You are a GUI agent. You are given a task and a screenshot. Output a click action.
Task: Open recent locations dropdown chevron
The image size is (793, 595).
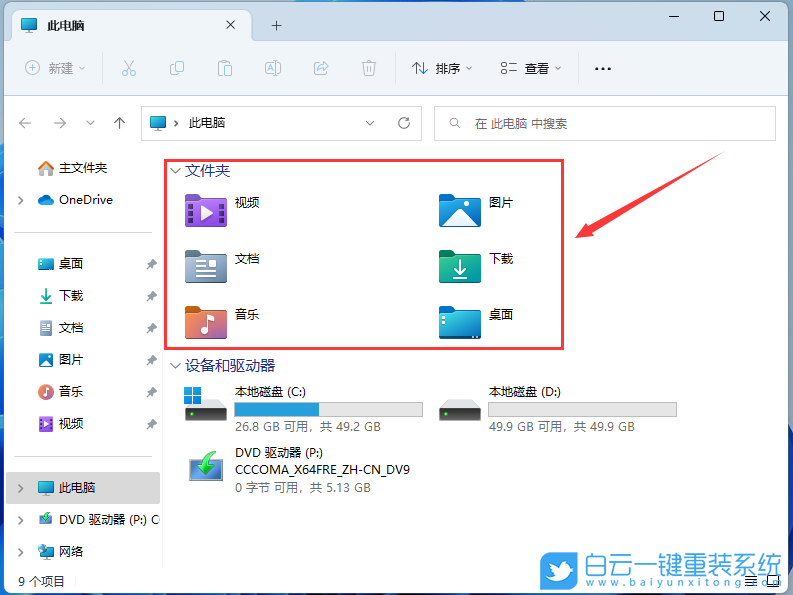tap(90, 123)
